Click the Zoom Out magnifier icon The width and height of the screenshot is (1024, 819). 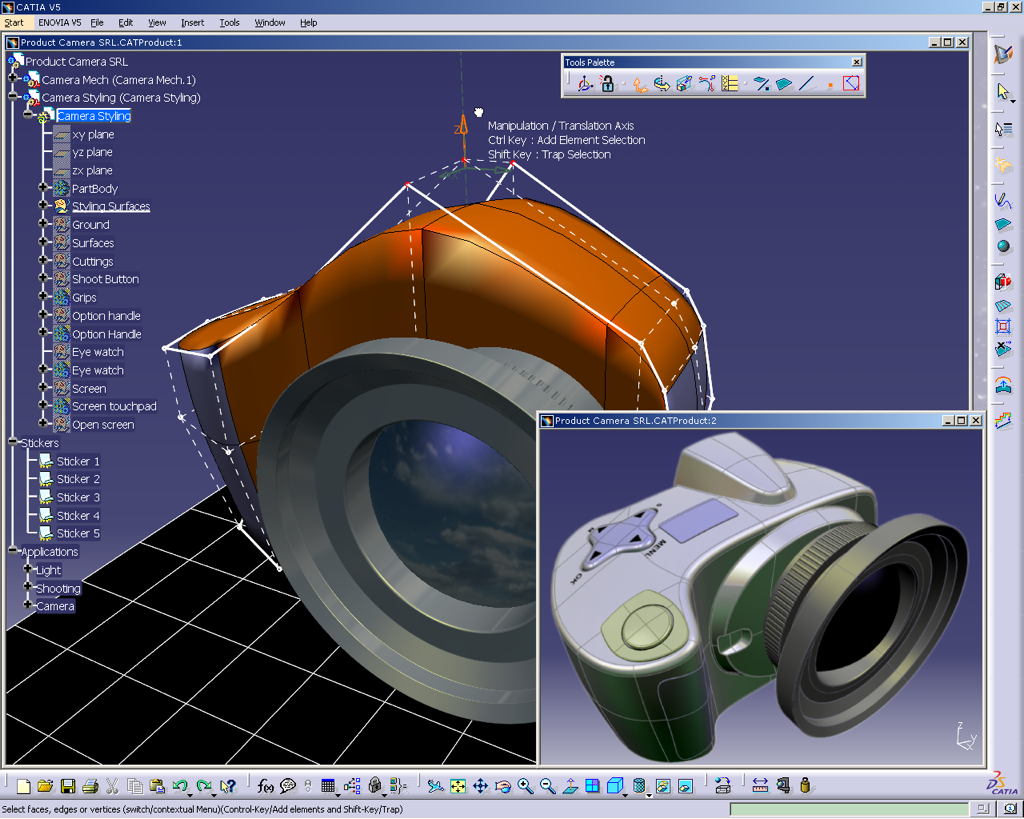click(x=546, y=786)
